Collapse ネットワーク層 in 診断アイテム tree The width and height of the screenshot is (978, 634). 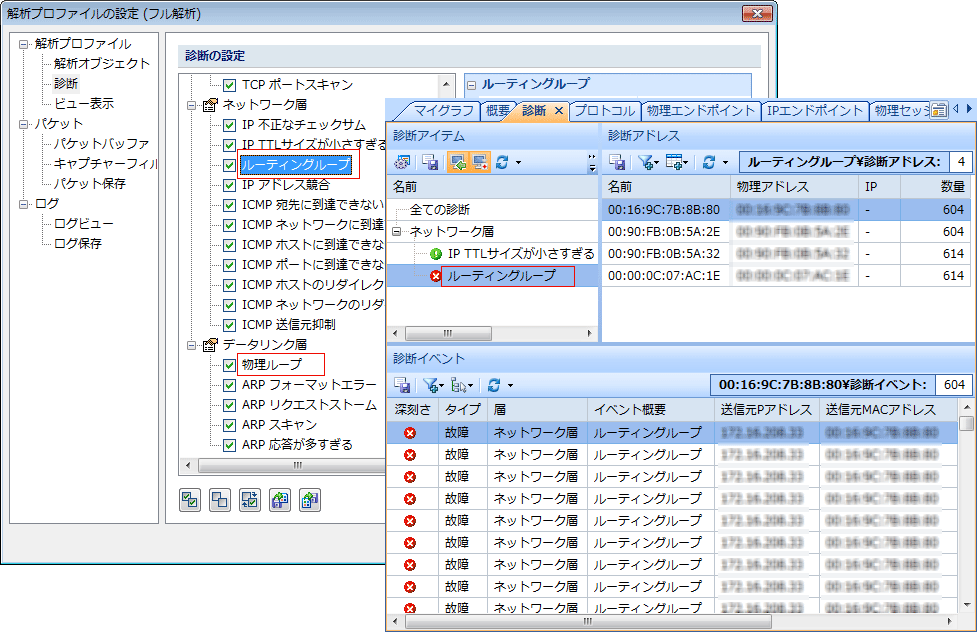tap(398, 232)
